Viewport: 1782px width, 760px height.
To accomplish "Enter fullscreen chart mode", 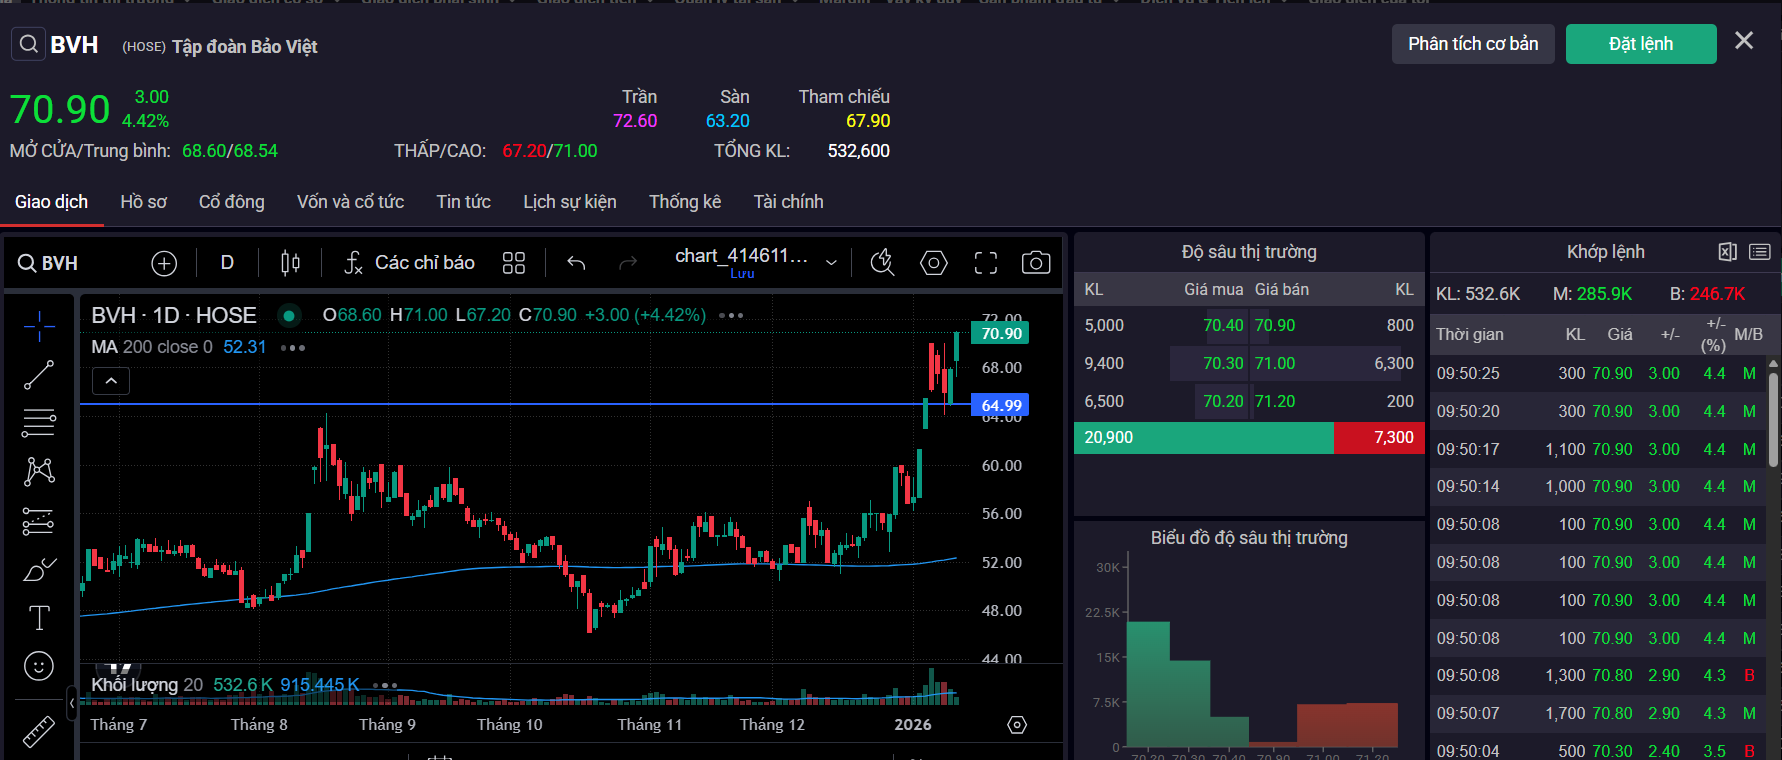I will (985, 263).
